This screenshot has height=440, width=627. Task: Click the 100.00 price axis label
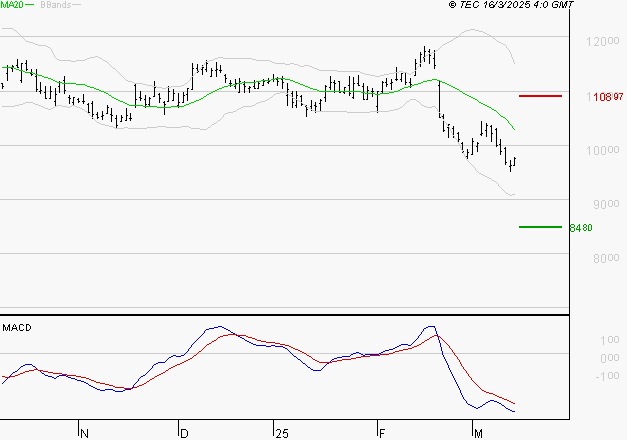pyautogui.click(x=603, y=150)
